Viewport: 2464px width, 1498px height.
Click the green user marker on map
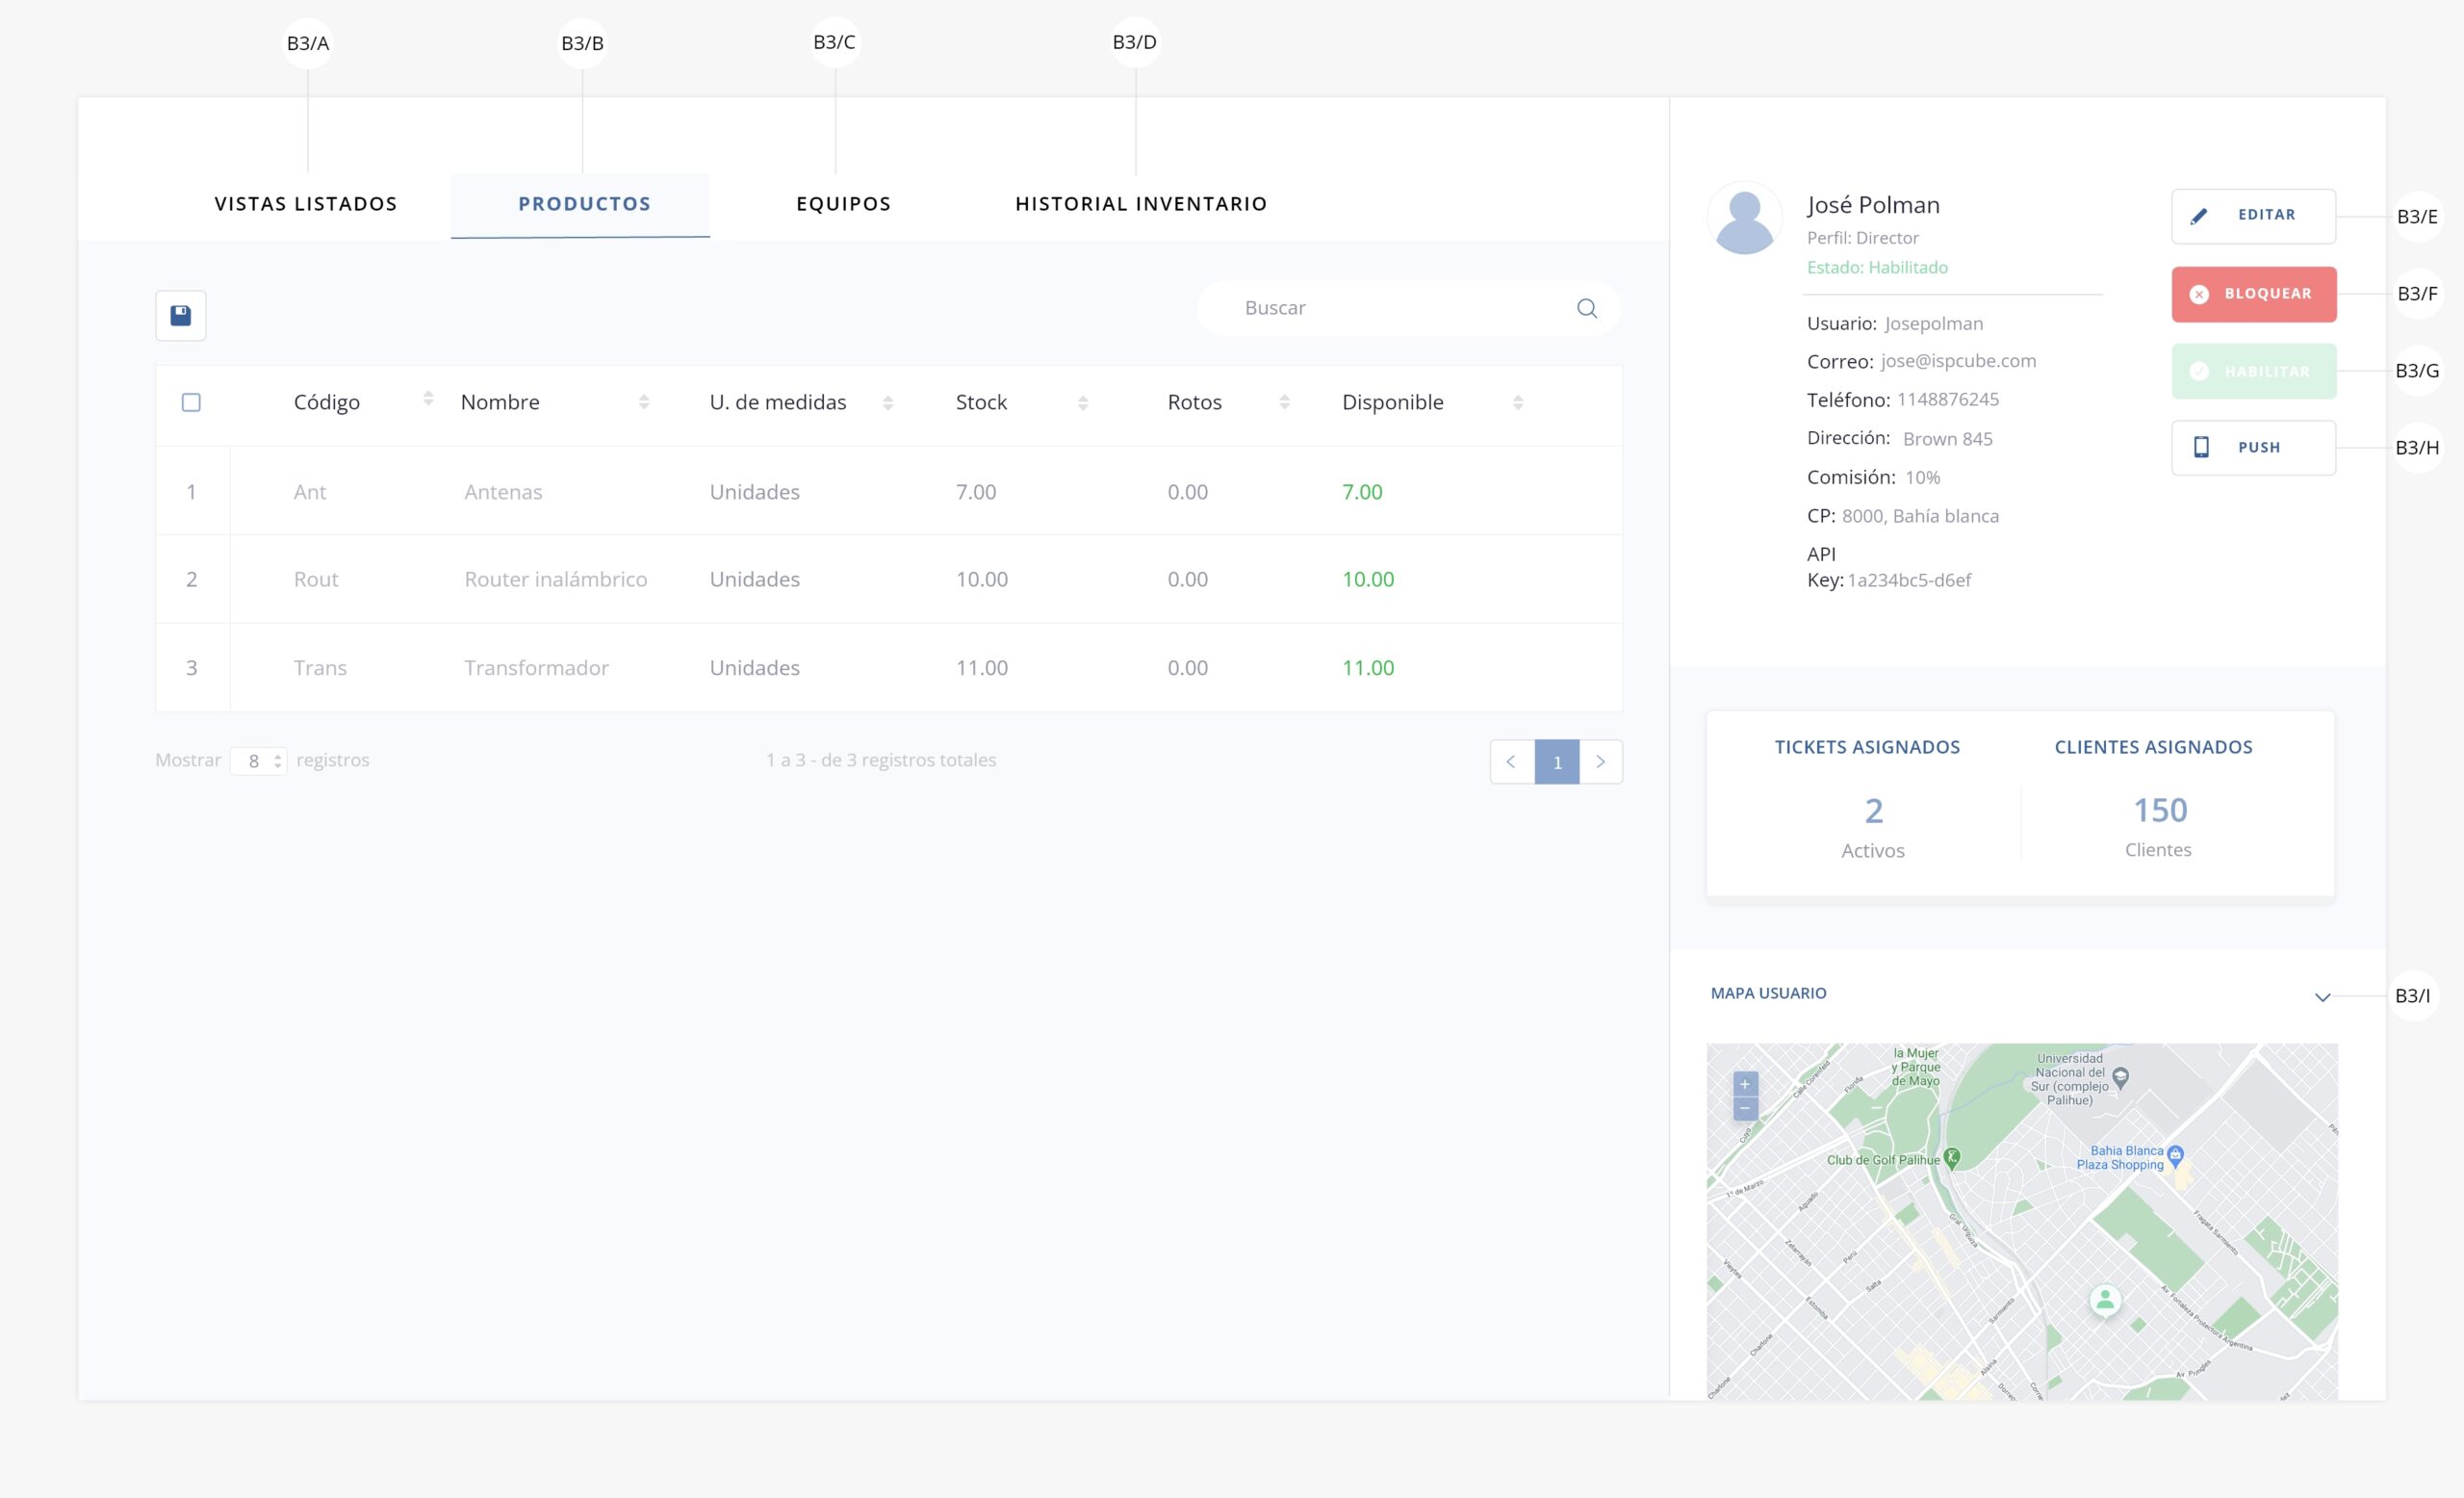(x=2105, y=1300)
